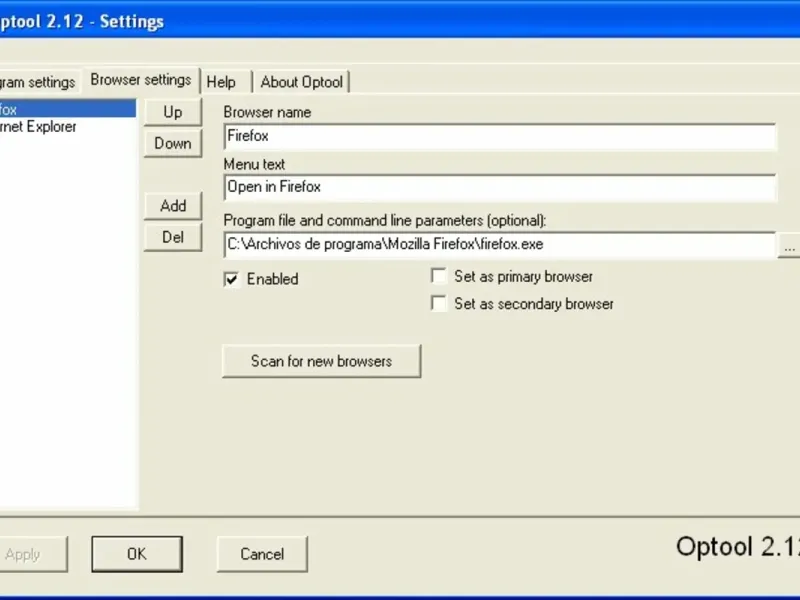Click the Program file path field
Image resolution: width=800 pixels, height=600 pixels.
[x=500, y=244]
